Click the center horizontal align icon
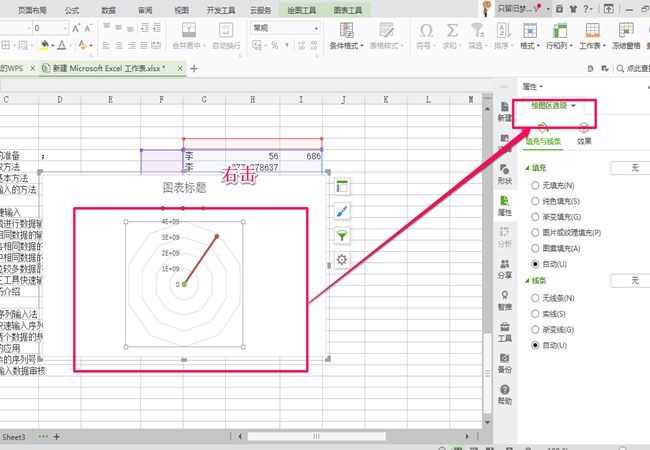The height and width of the screenshot is (450, 650). tap(119, 46)
